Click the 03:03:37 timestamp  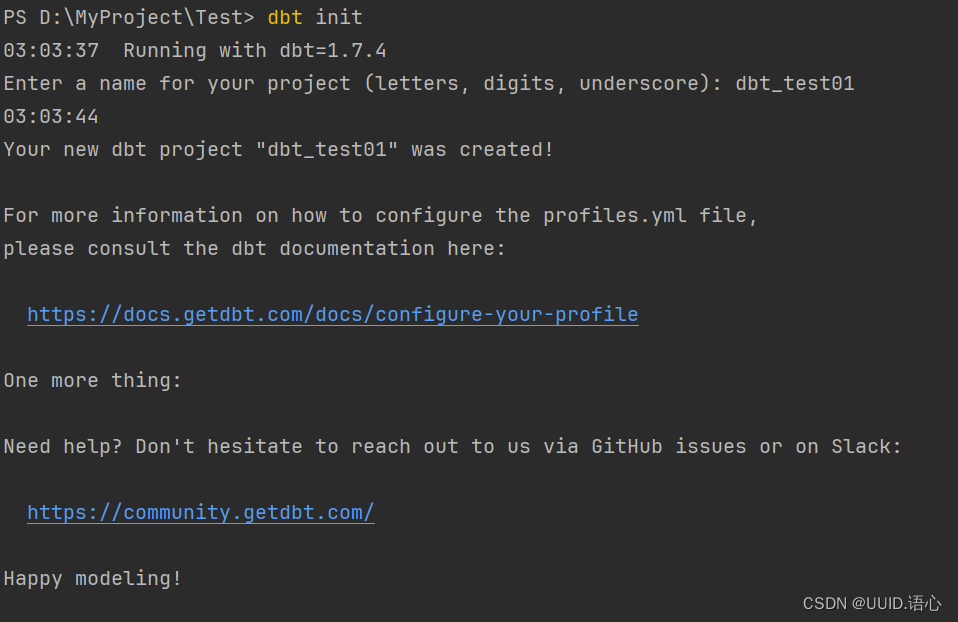(x=51, y=50)
